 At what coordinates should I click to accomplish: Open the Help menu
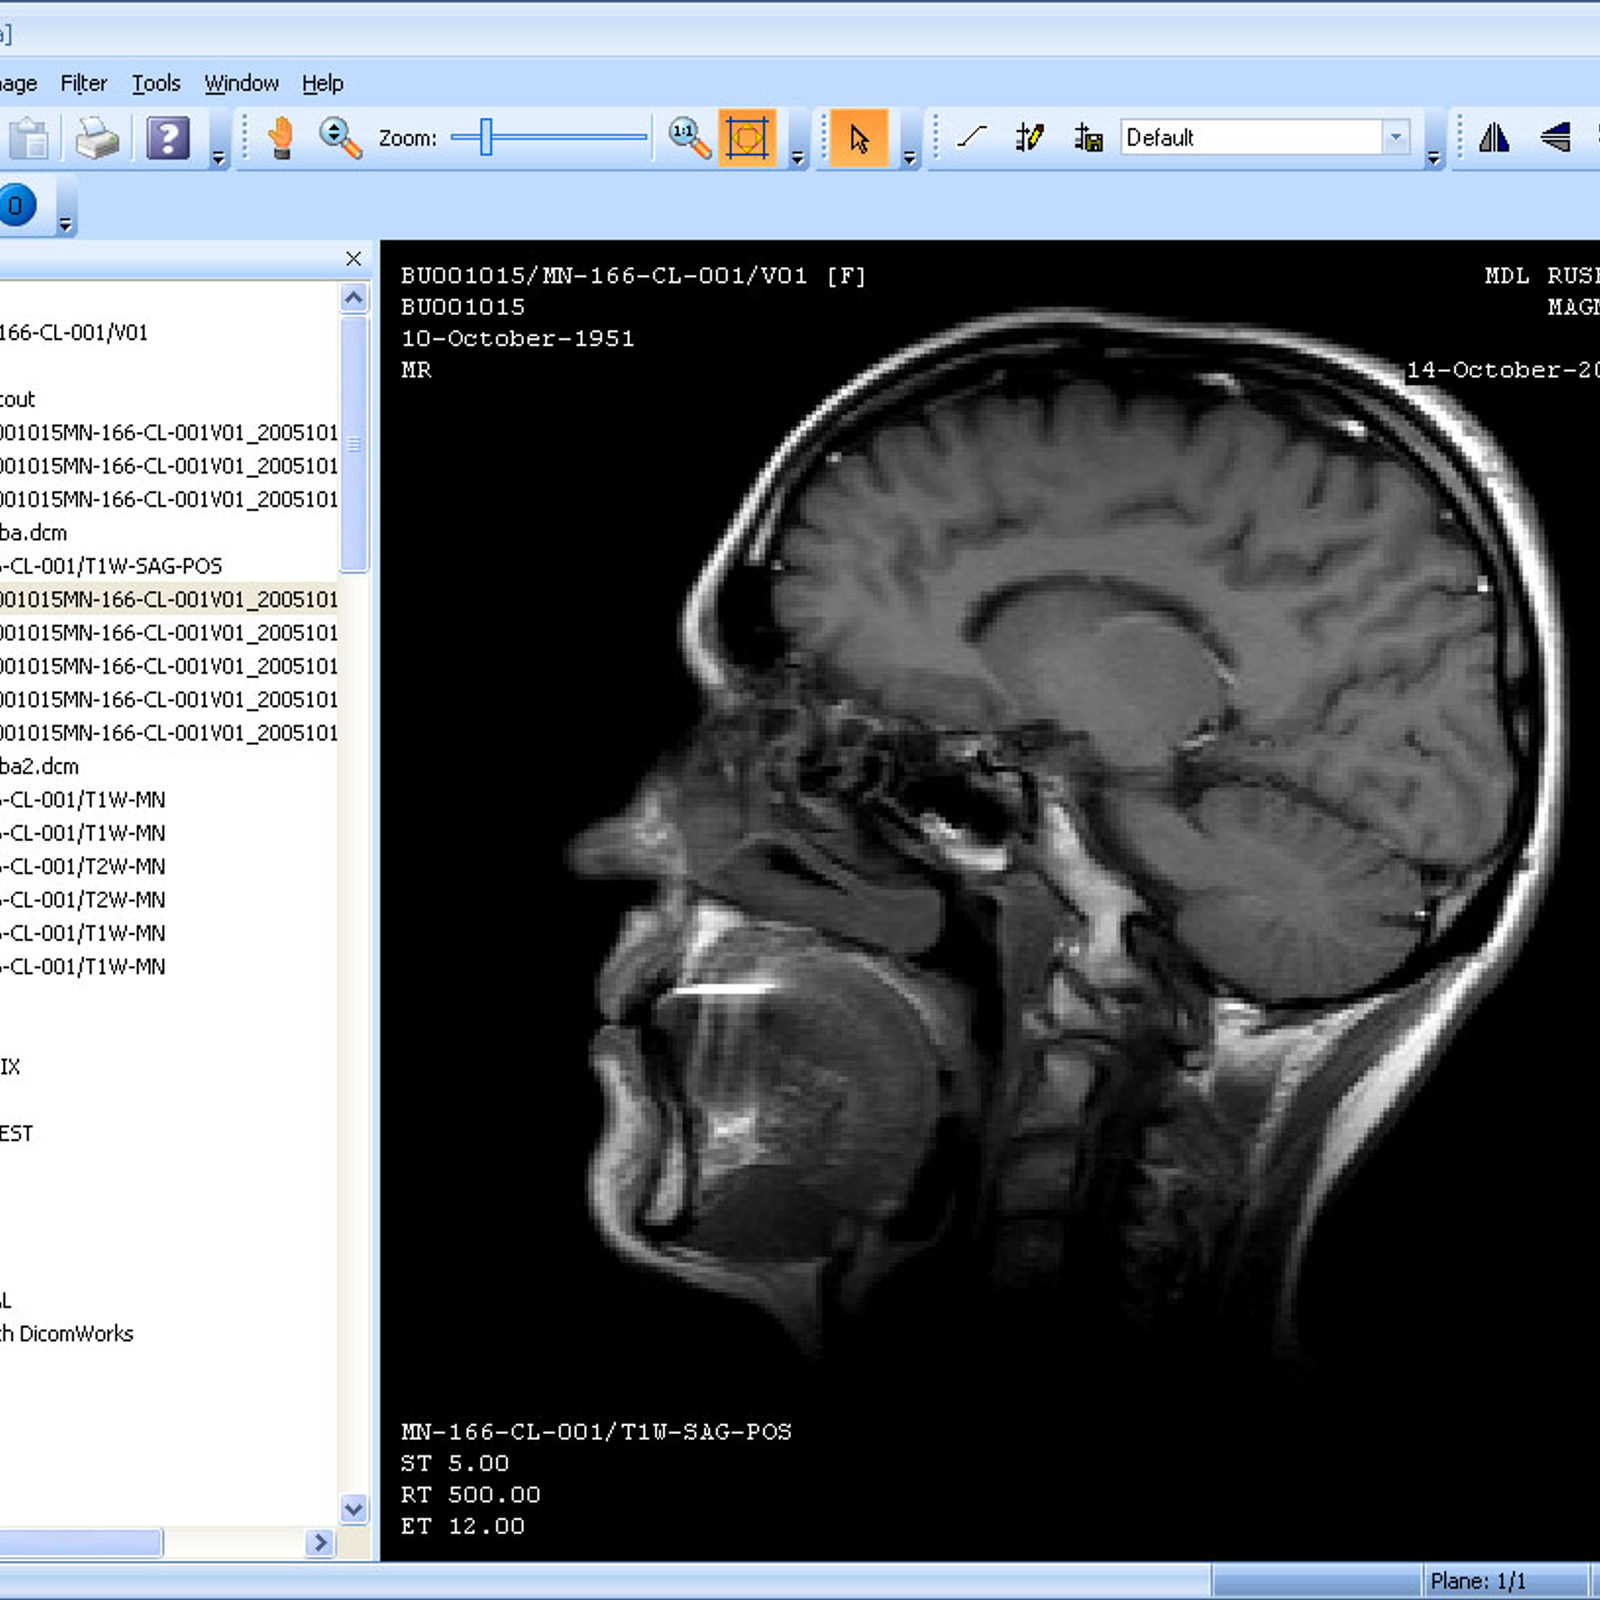point(322,83)
